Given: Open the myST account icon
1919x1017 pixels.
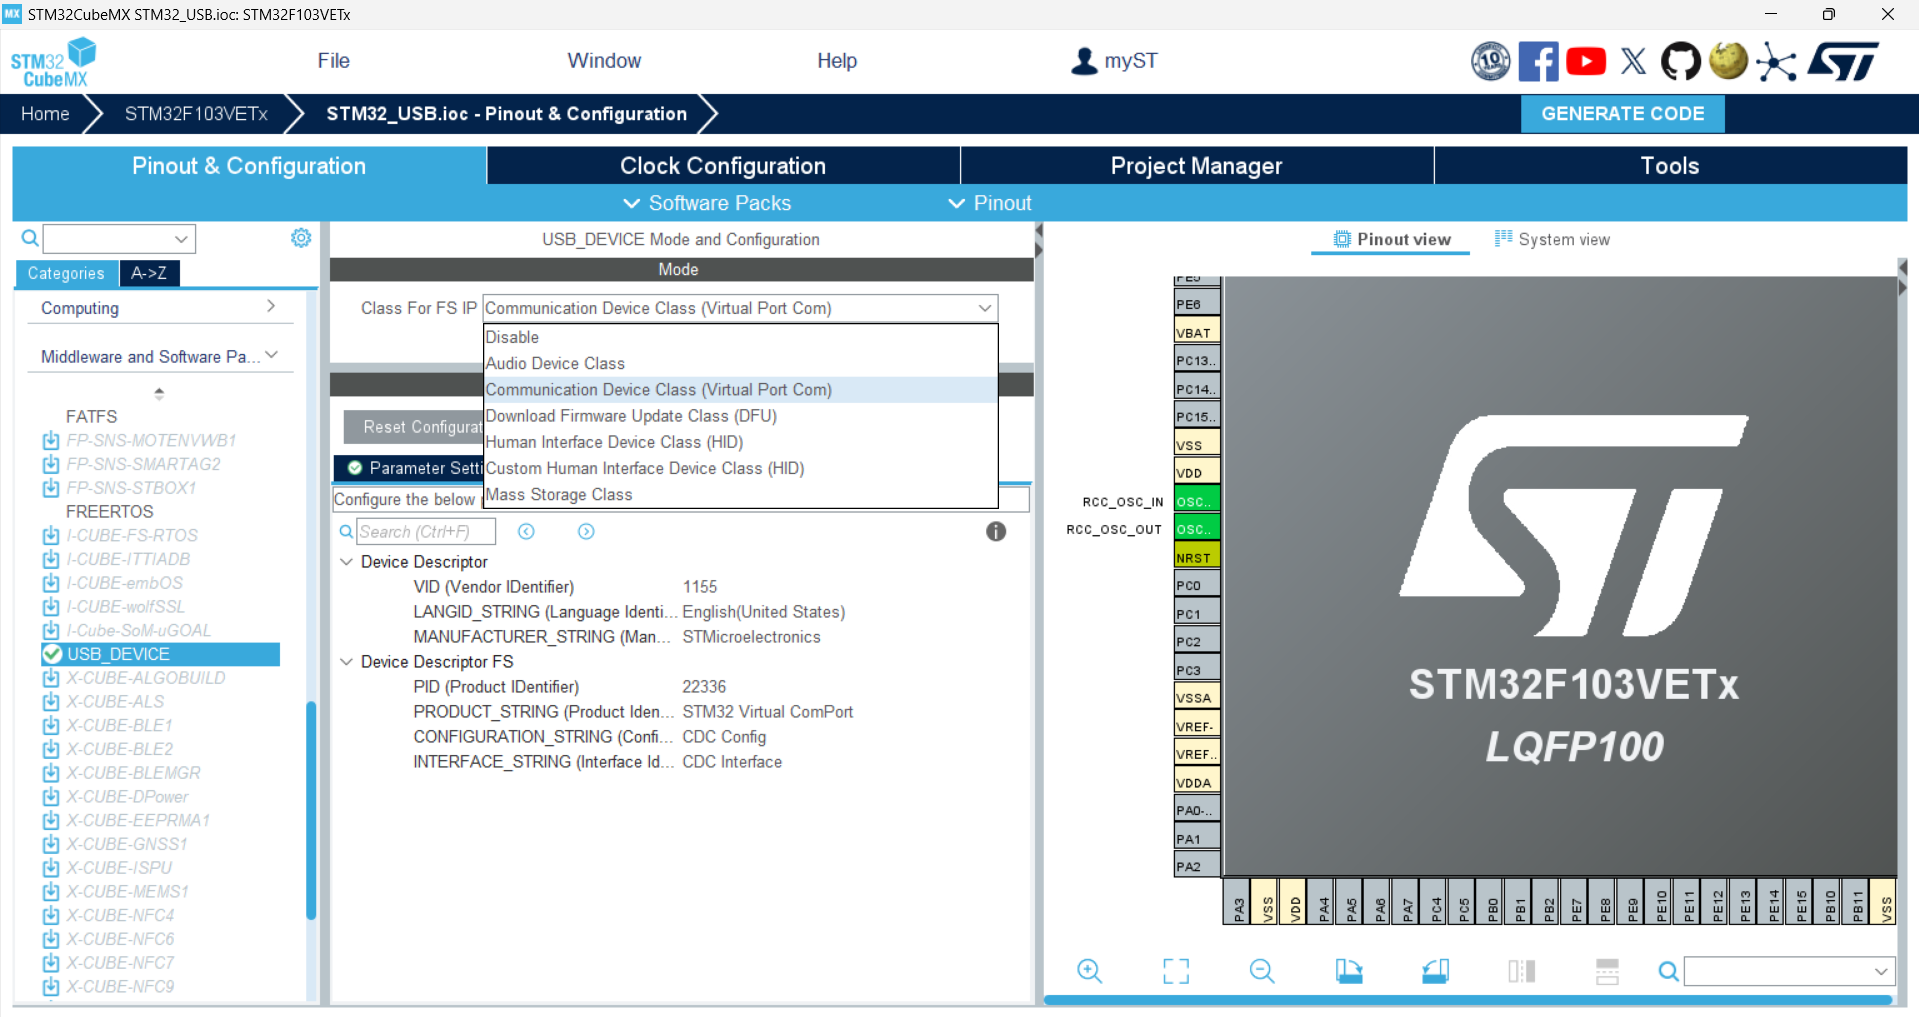Looking at the screenshot, I should [x=1084, y=61].
